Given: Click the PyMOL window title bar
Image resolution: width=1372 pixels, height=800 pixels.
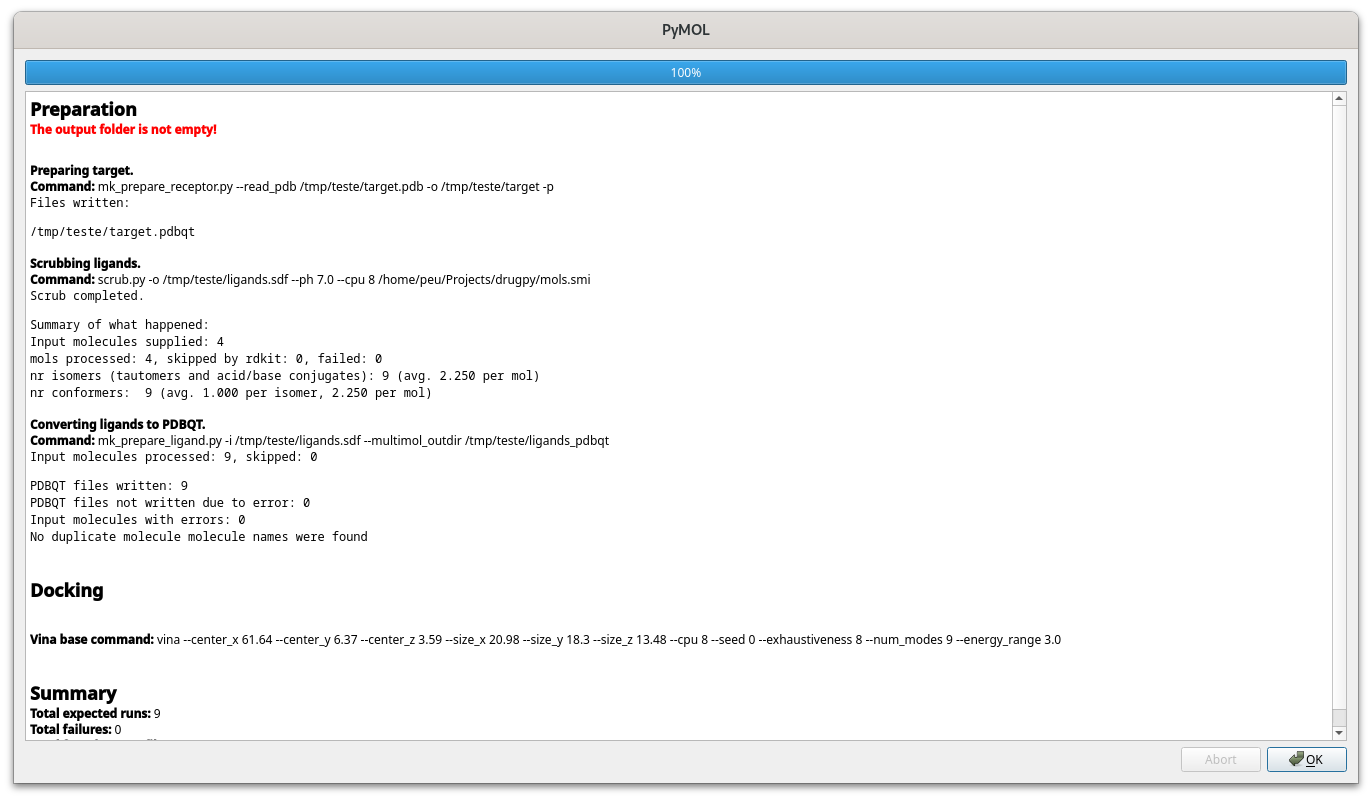Looking at the screenshot, I should click(x=685, y=29).
